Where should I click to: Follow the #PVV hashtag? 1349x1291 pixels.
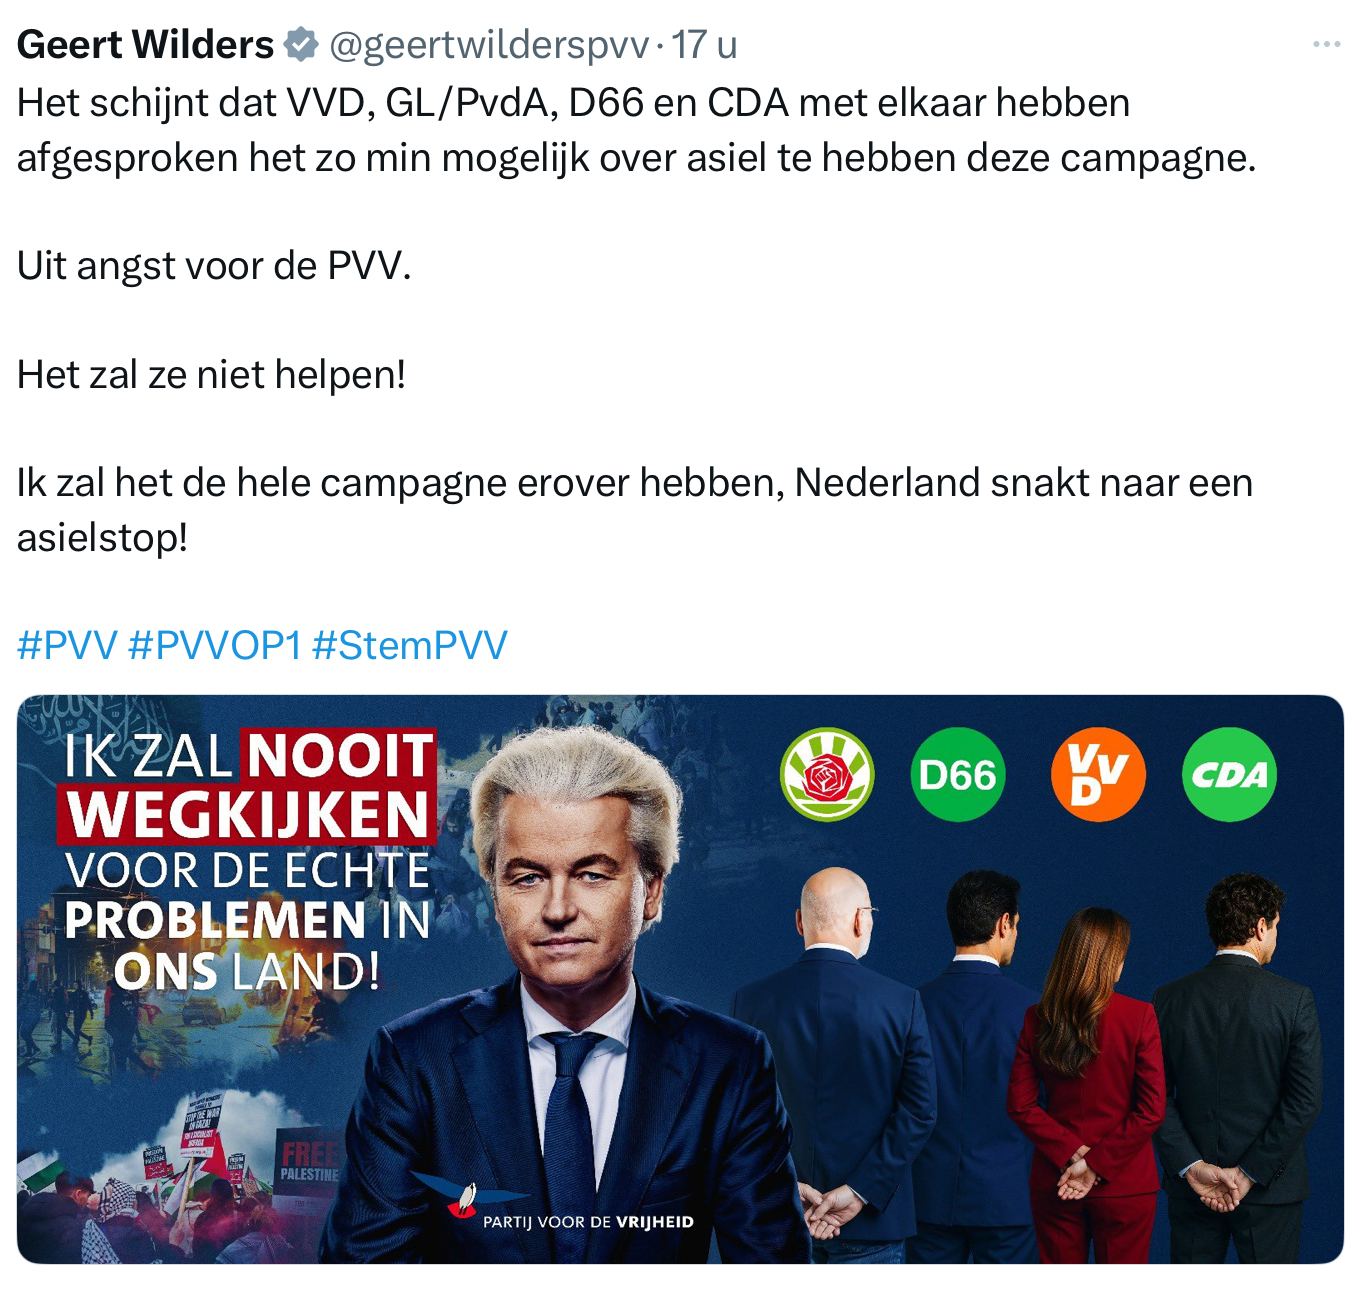click(67, 645)
